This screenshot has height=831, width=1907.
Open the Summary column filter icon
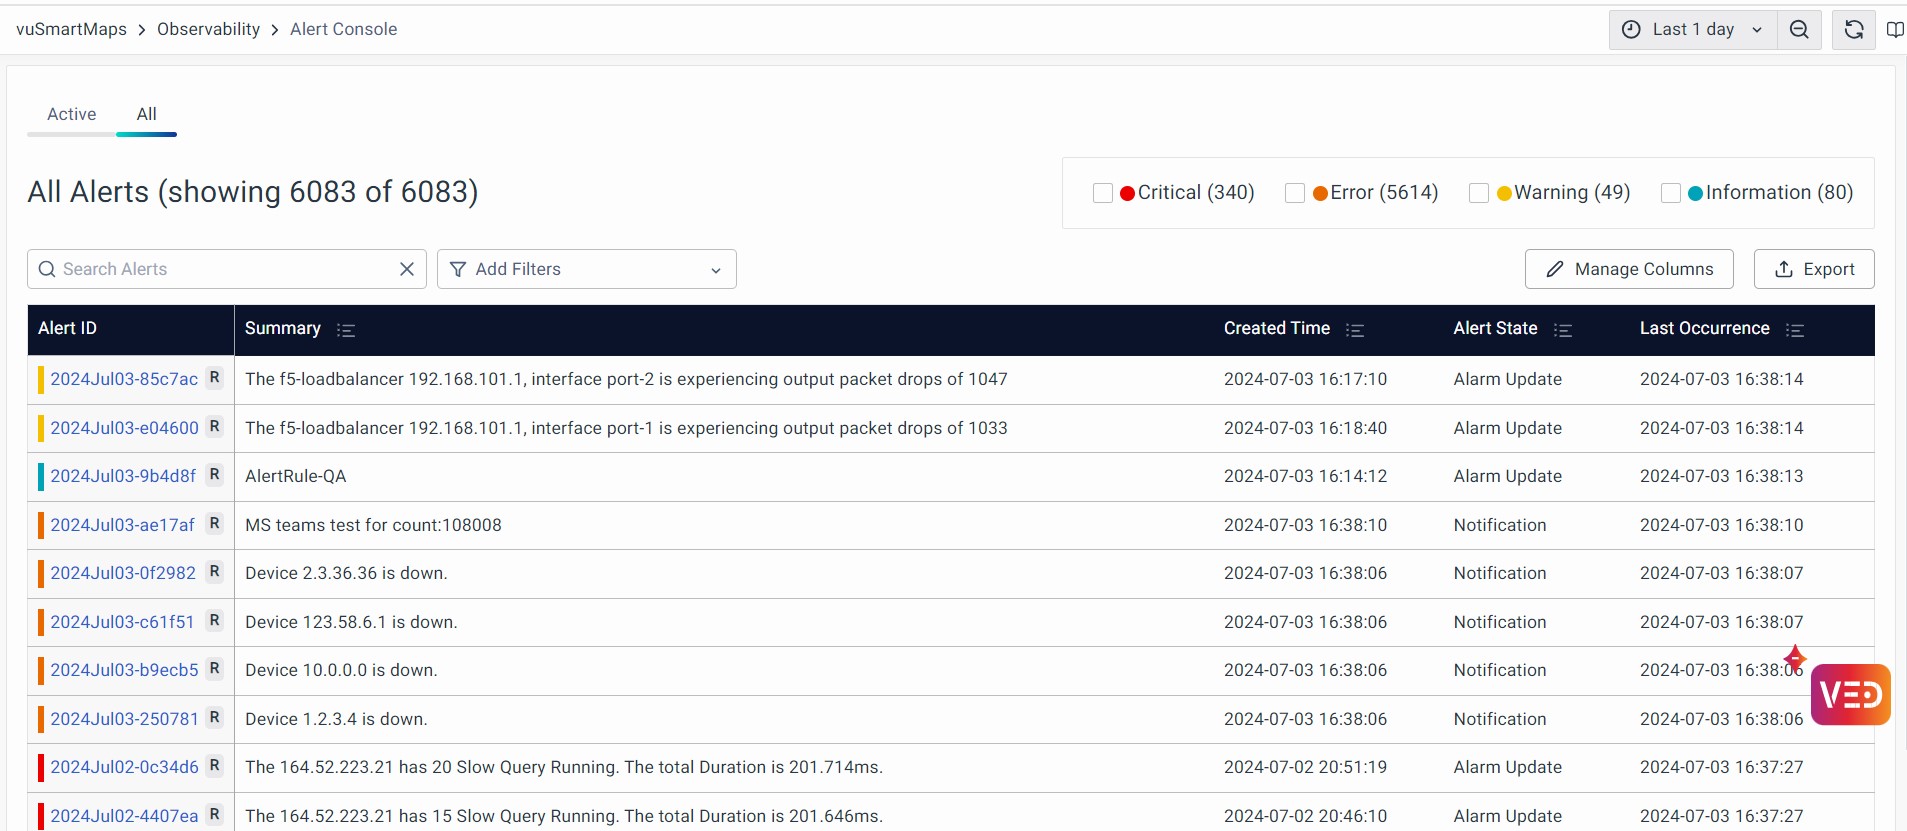346,330
